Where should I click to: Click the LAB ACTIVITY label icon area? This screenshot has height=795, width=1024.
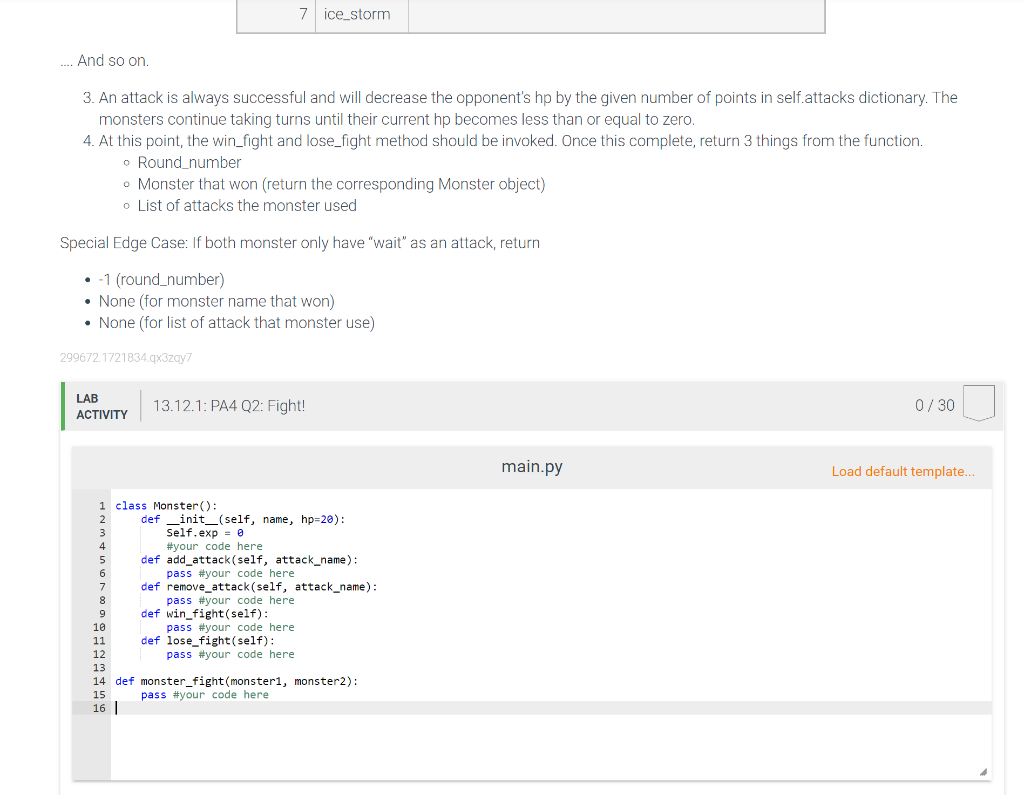(x=101, y=405)
